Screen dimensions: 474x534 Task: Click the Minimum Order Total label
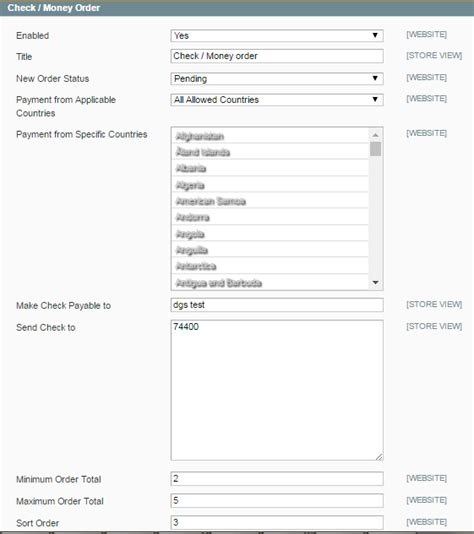coord(59,479)
